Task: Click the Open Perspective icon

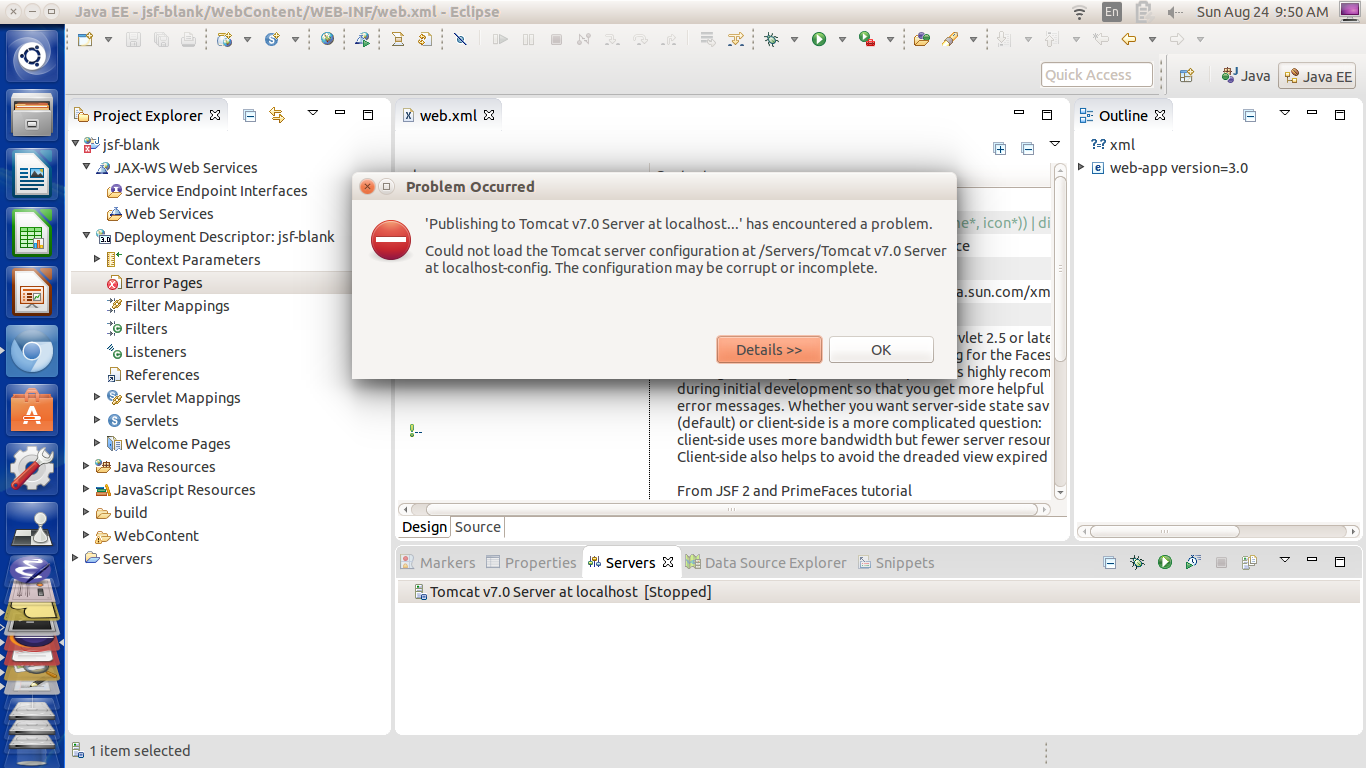Action: (1187, 75)
